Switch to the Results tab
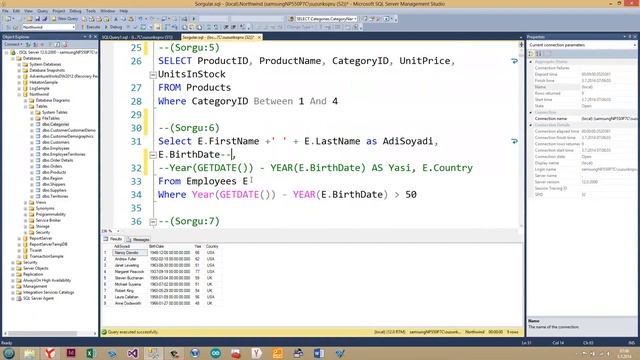 113,239
